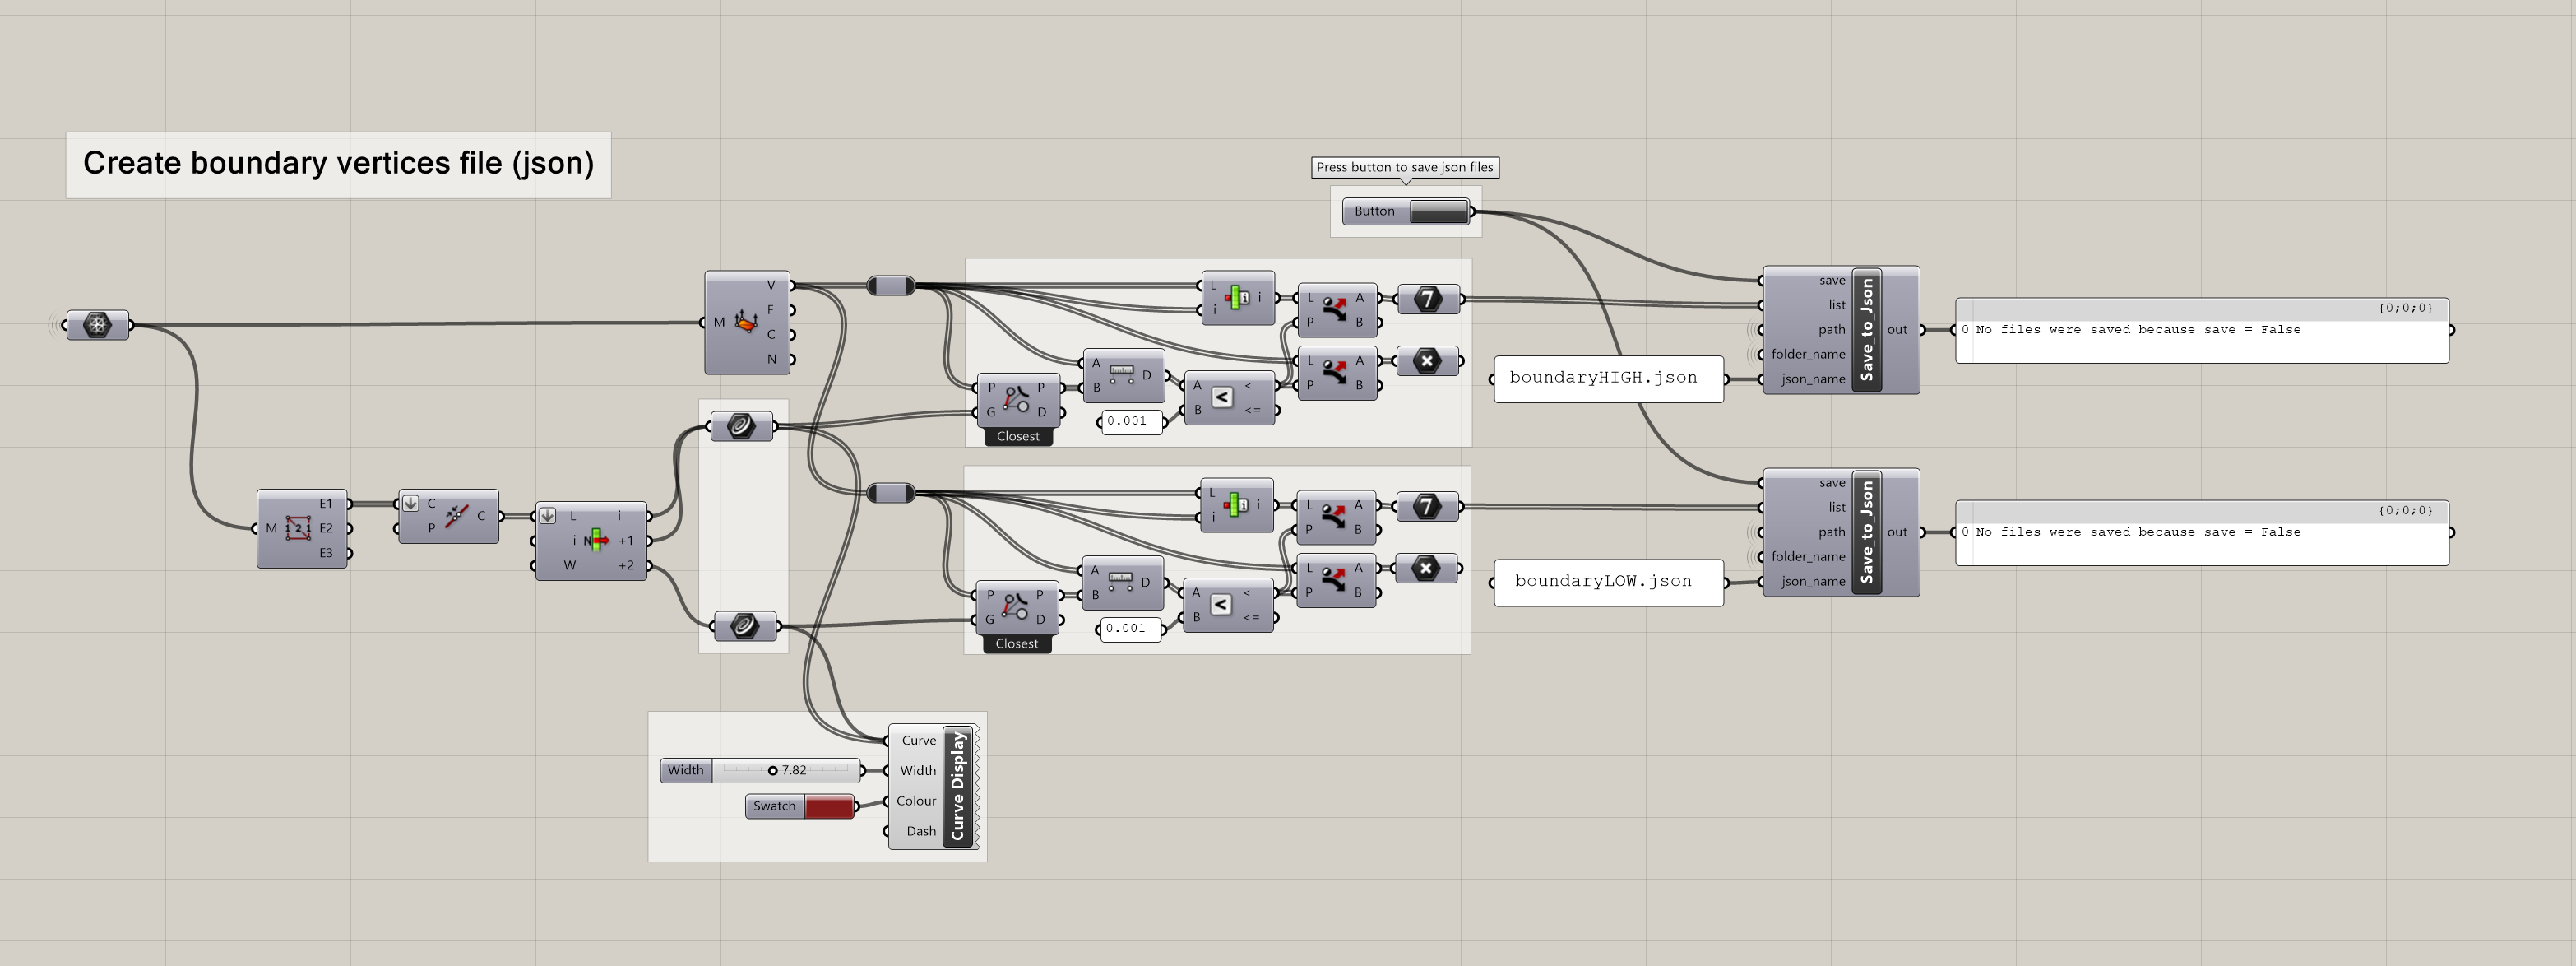
Task: Click the flatten arrow on Join Curves C input
Action: tap(410, 503)
